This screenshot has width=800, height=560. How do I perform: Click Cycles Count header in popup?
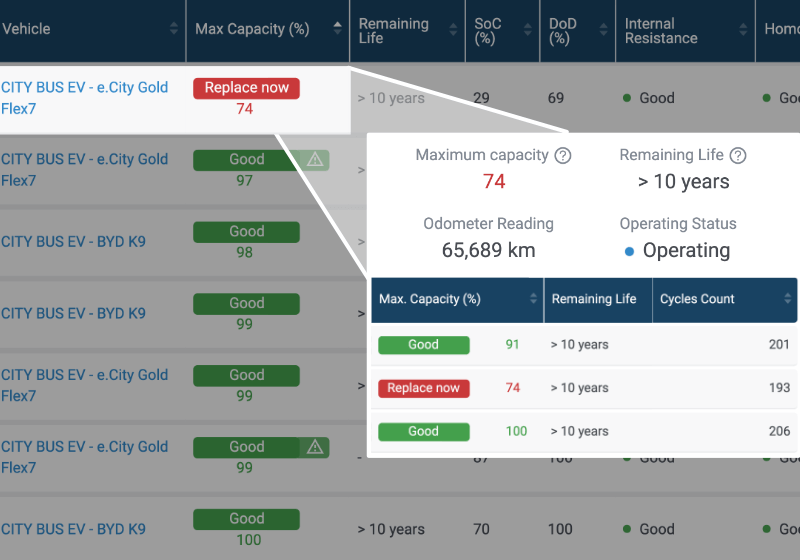pyautogui.click(x=697, y=299)
